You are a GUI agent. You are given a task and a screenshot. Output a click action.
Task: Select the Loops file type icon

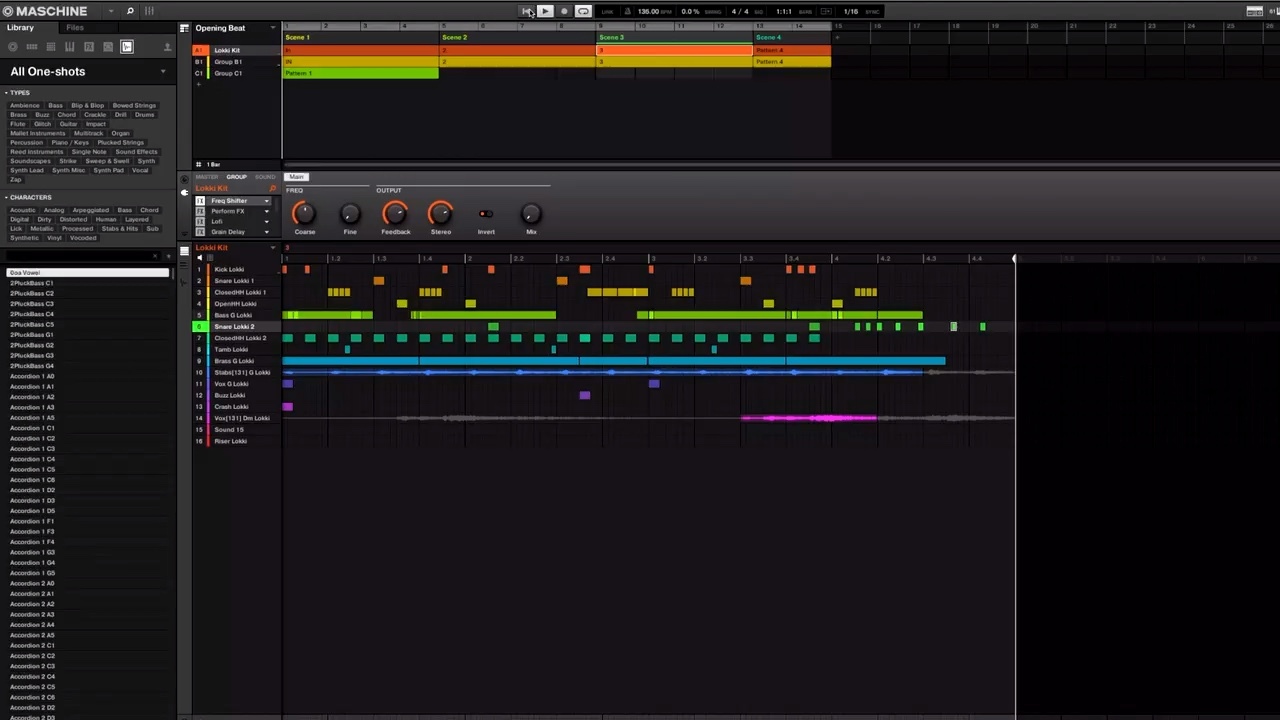[x=108, y=47]
